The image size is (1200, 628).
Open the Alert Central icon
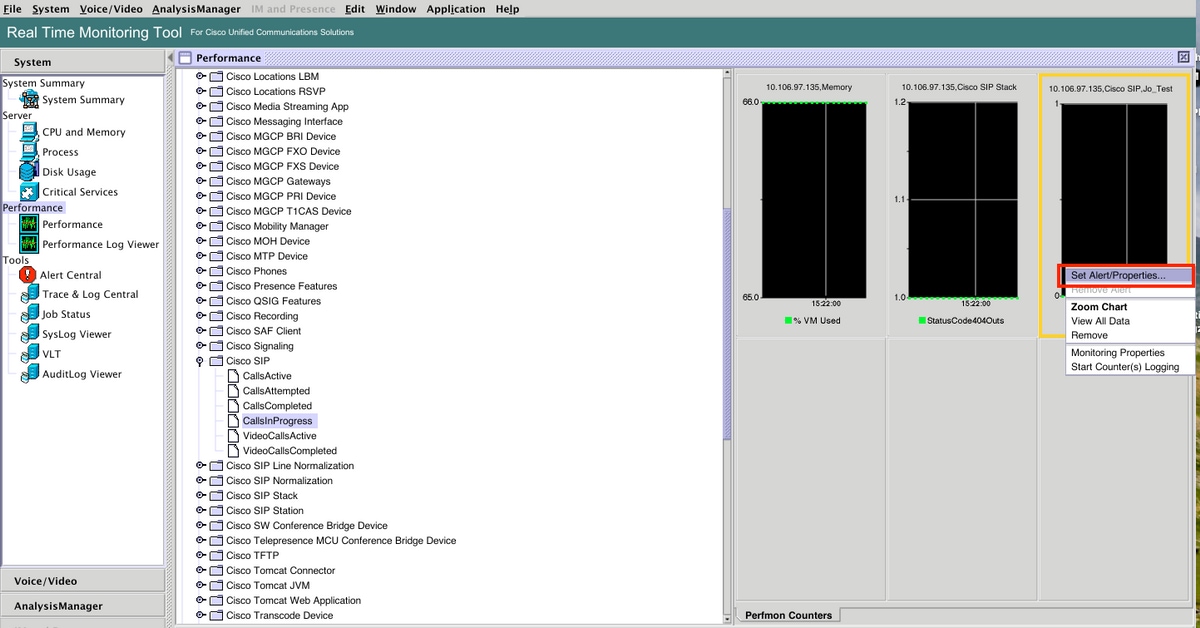pos(27,274)
